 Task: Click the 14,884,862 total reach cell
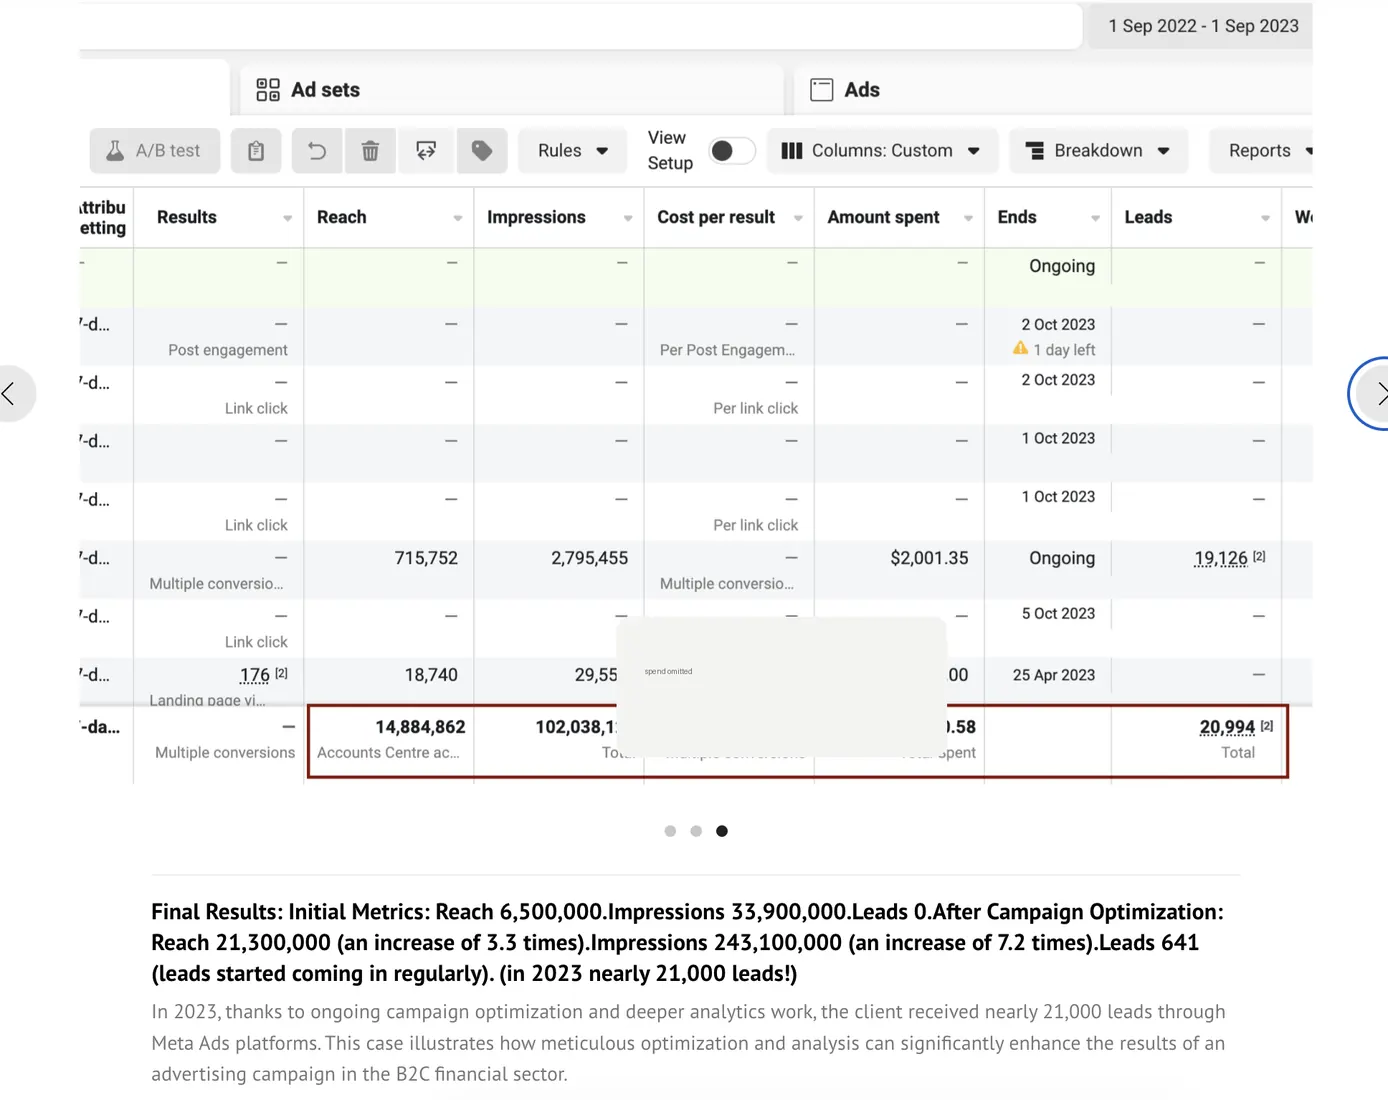[420, 727]
